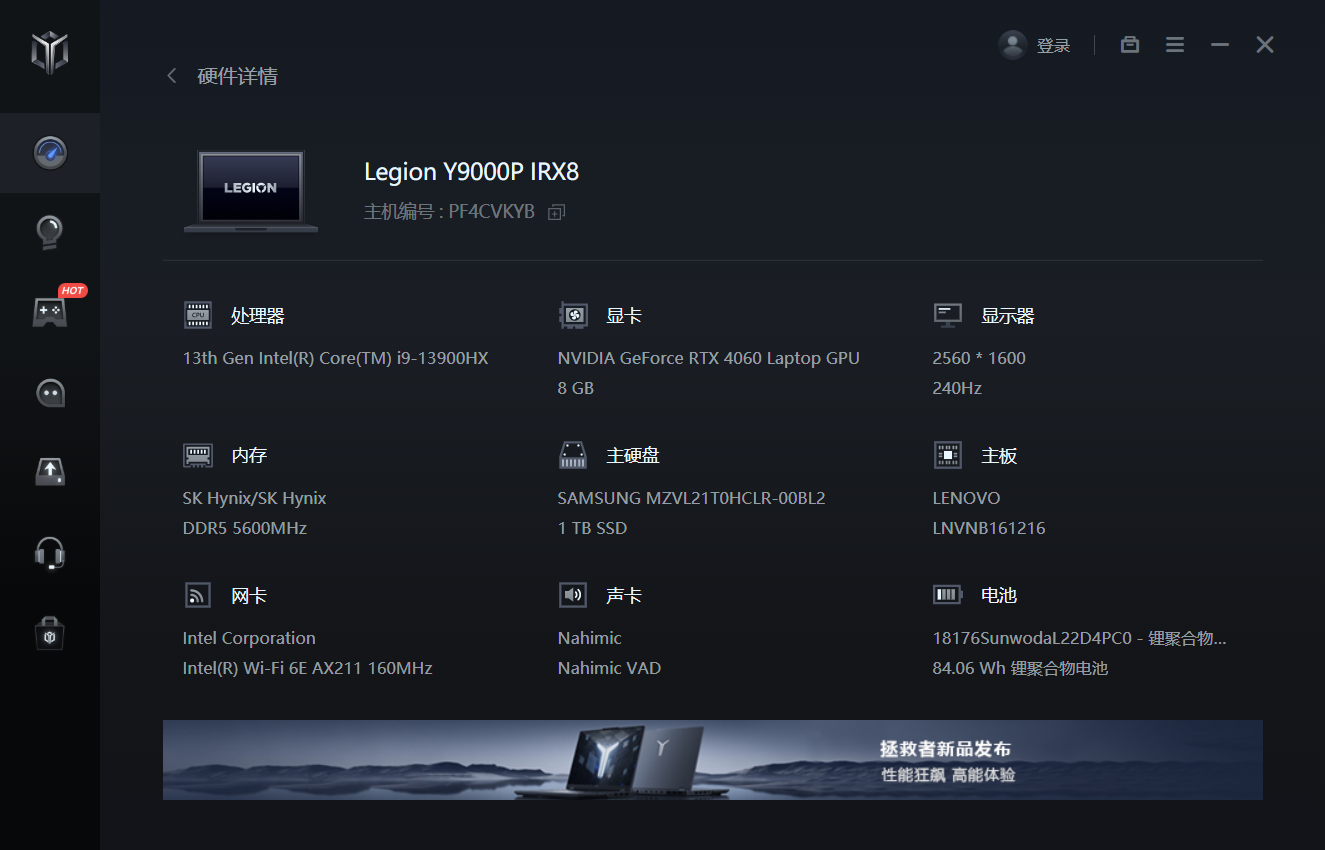Click the 硬件详情 page title
The width and height of the screenshot is (1325, 850).
(x=238, y=76)
